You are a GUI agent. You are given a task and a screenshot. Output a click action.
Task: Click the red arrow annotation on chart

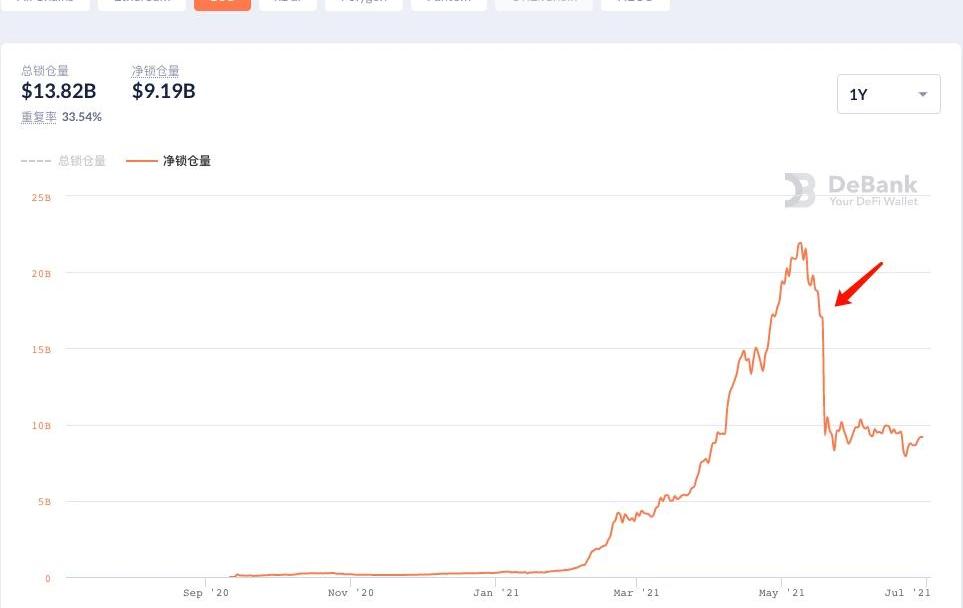(858, 283)
